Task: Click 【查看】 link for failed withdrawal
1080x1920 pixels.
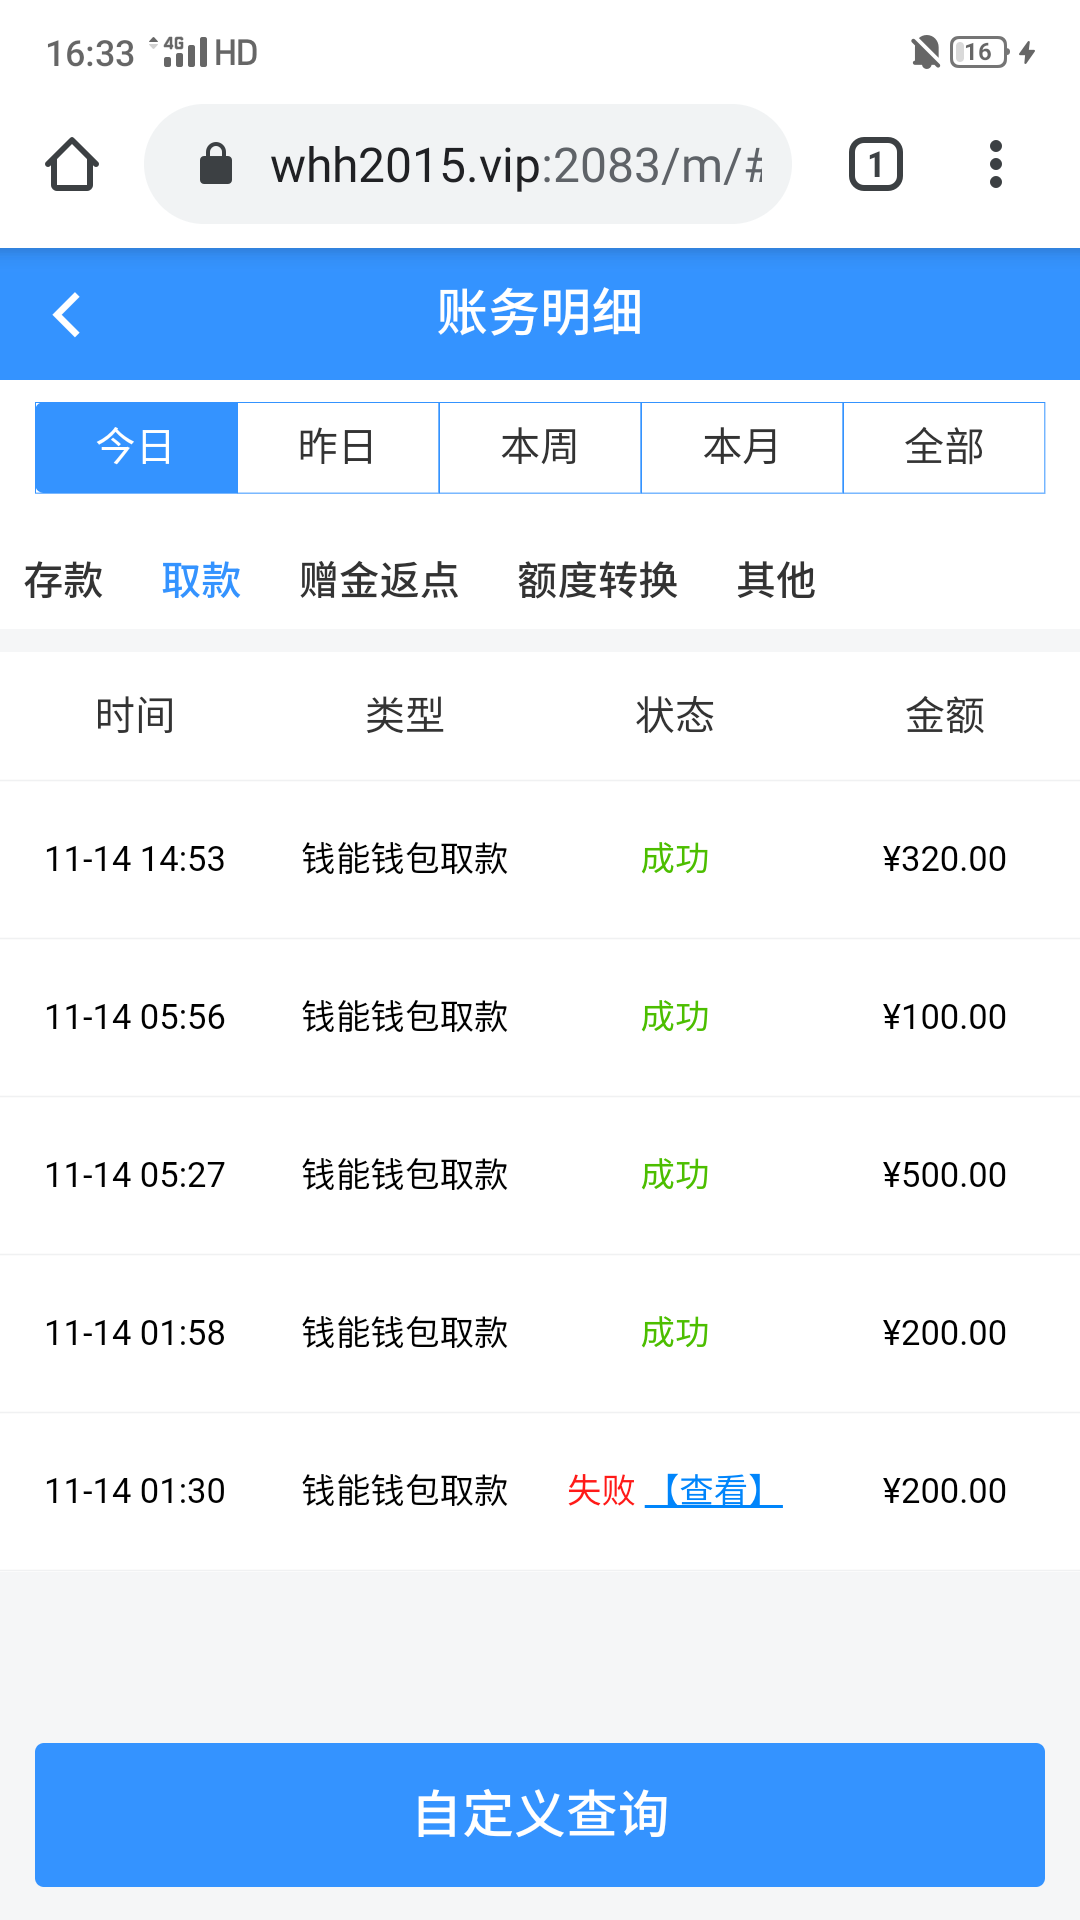Action: pos(714,1491)
